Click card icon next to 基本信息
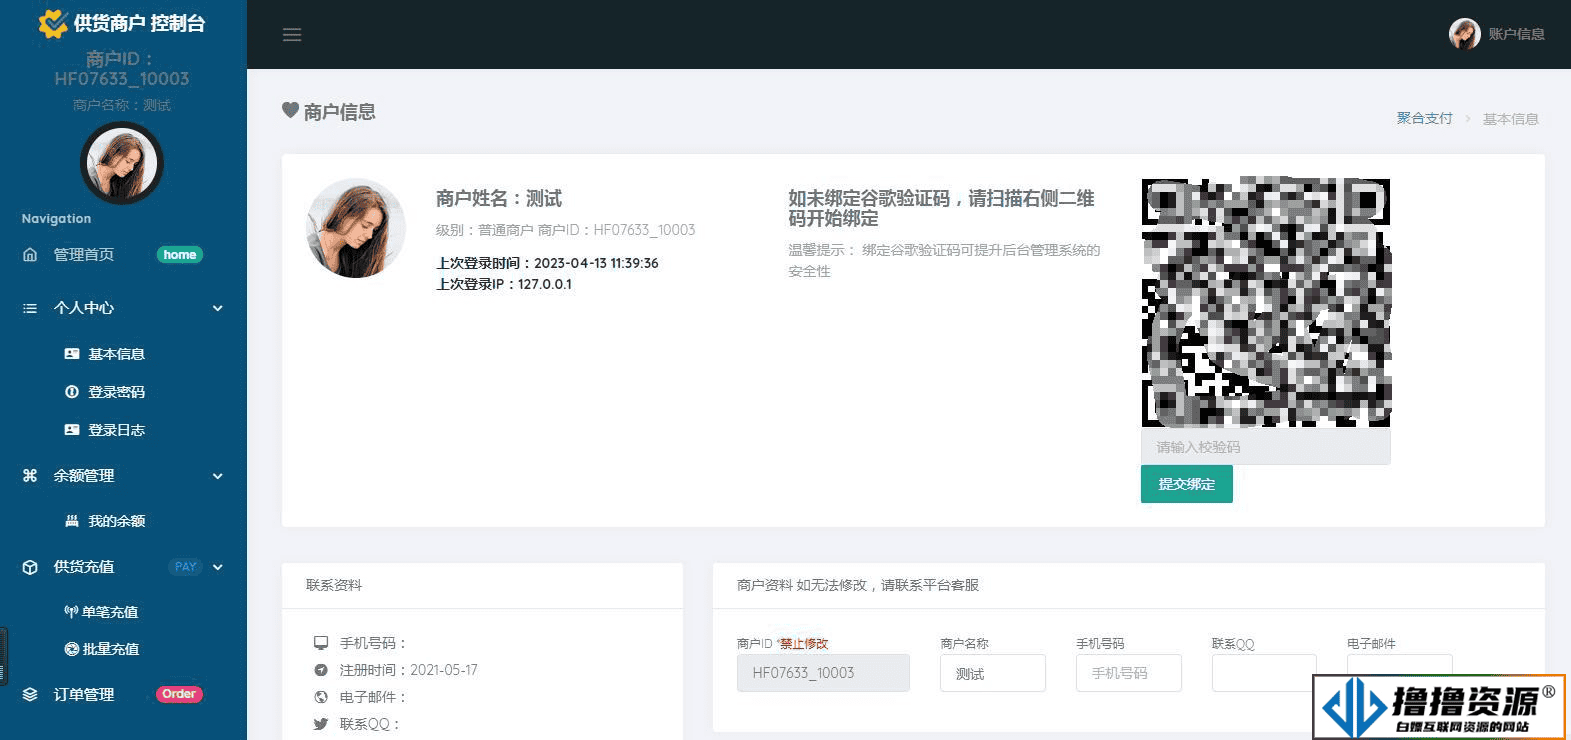 click(x=72, y=354)
